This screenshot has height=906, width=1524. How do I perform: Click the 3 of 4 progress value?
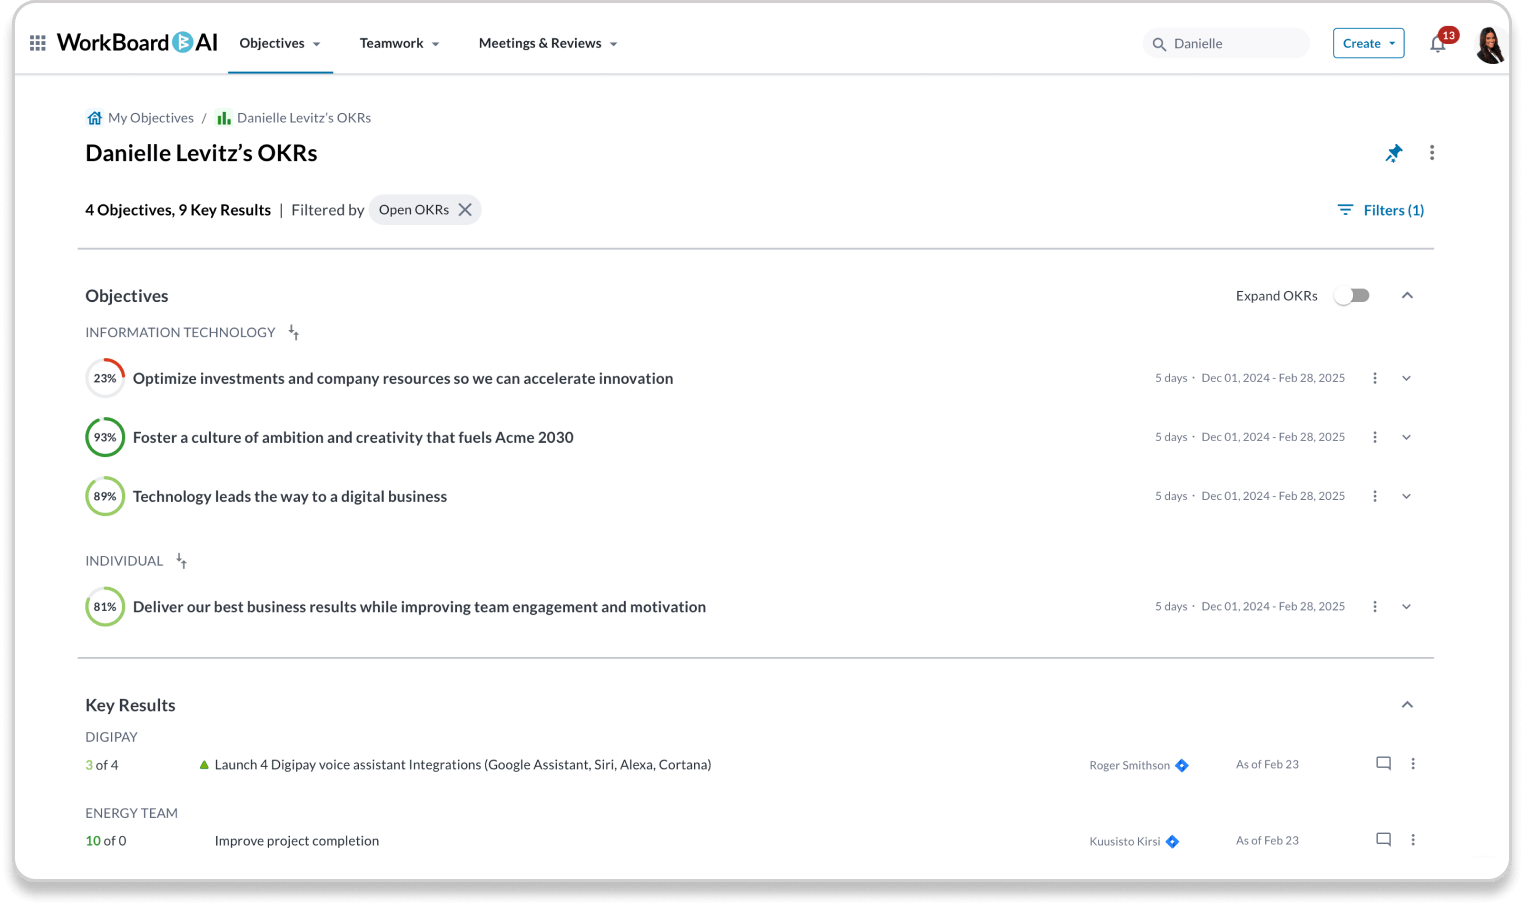(x=102, y=765)
